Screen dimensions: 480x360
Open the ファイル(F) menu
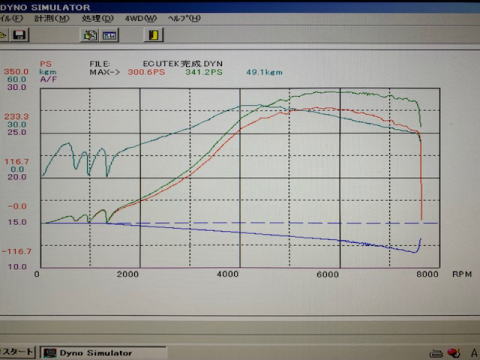(11, 18)
